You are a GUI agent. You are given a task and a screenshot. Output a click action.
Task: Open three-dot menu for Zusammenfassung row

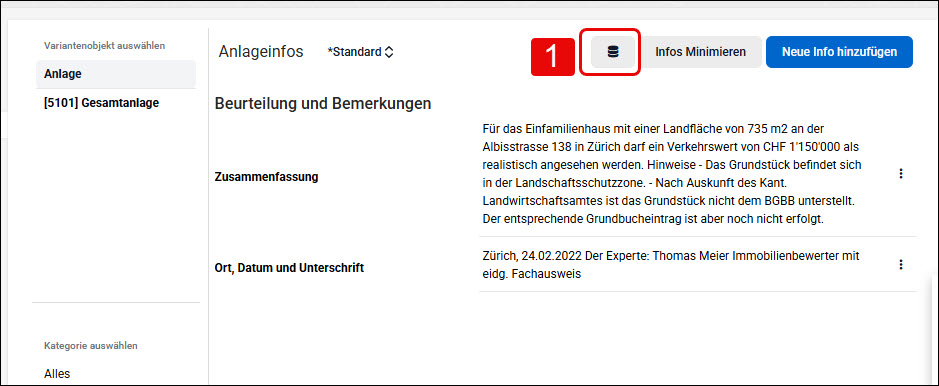(901, 174)
